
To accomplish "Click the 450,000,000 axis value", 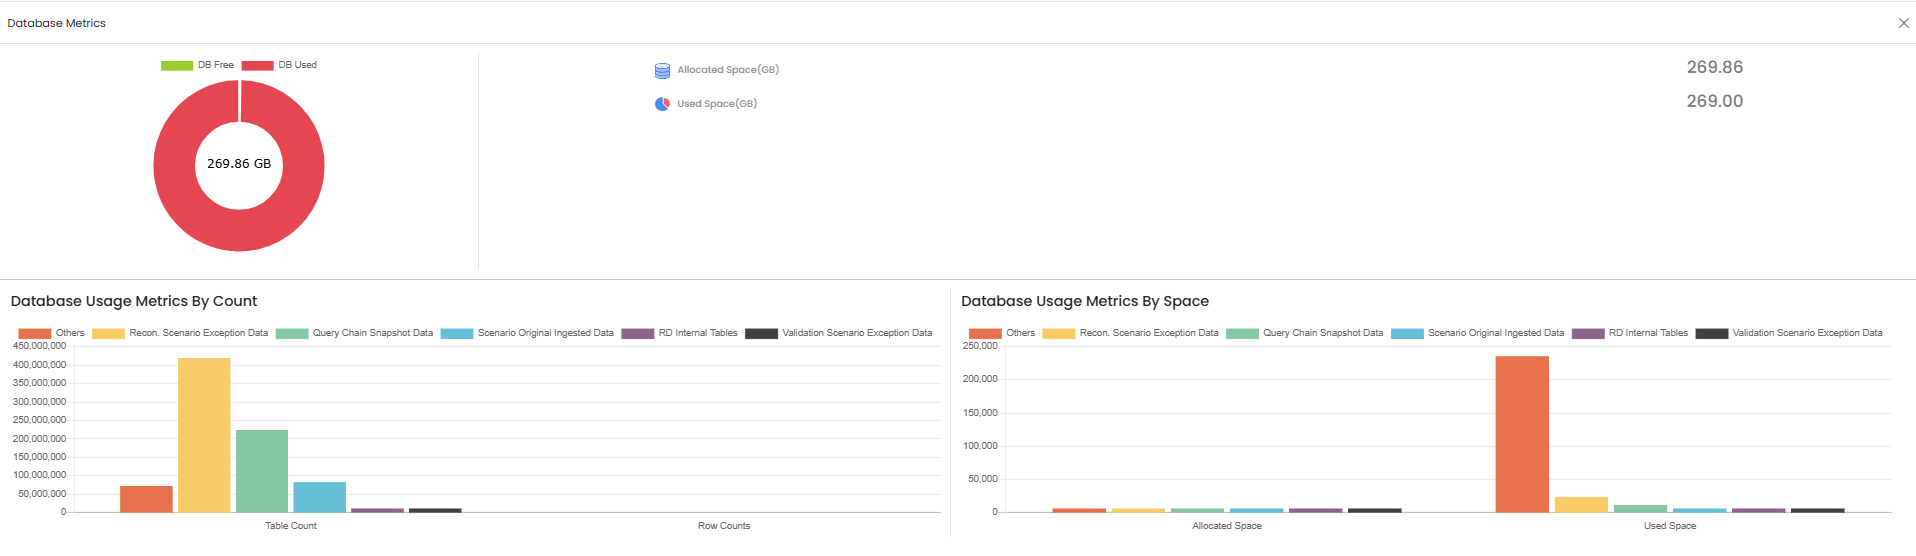I will pyautogui.click(x=40, y=346).
